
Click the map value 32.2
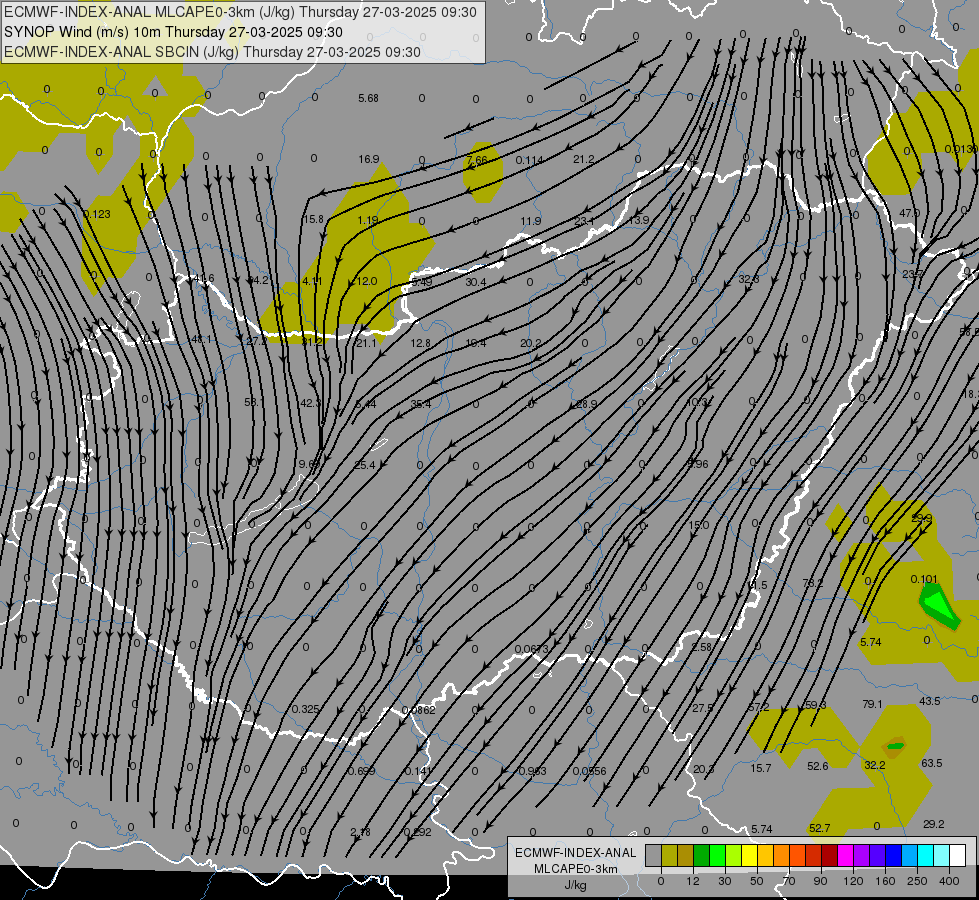coord(875,764)
